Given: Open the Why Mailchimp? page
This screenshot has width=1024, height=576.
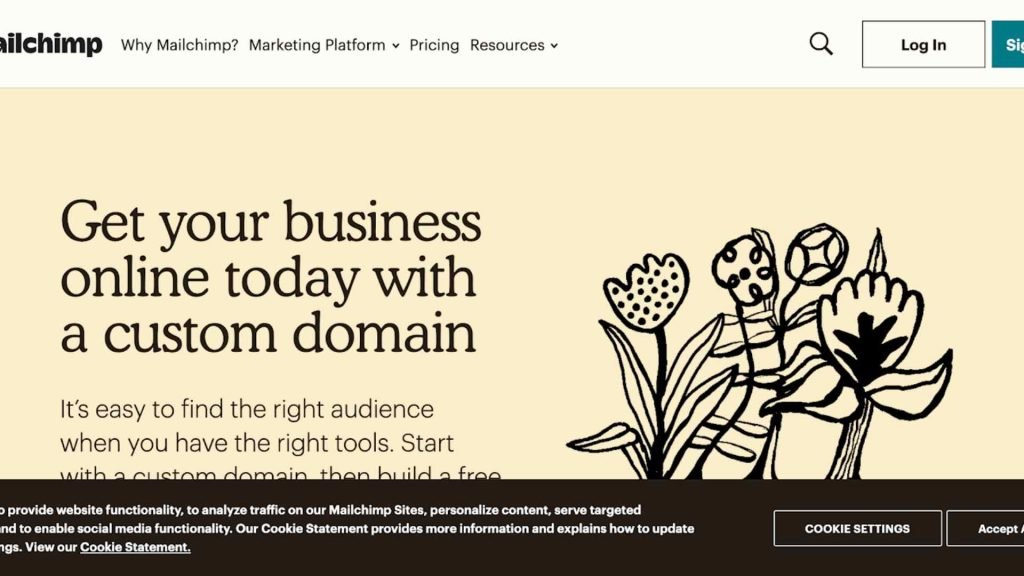Looking at the screenshot, I should [x=180, y=45].
